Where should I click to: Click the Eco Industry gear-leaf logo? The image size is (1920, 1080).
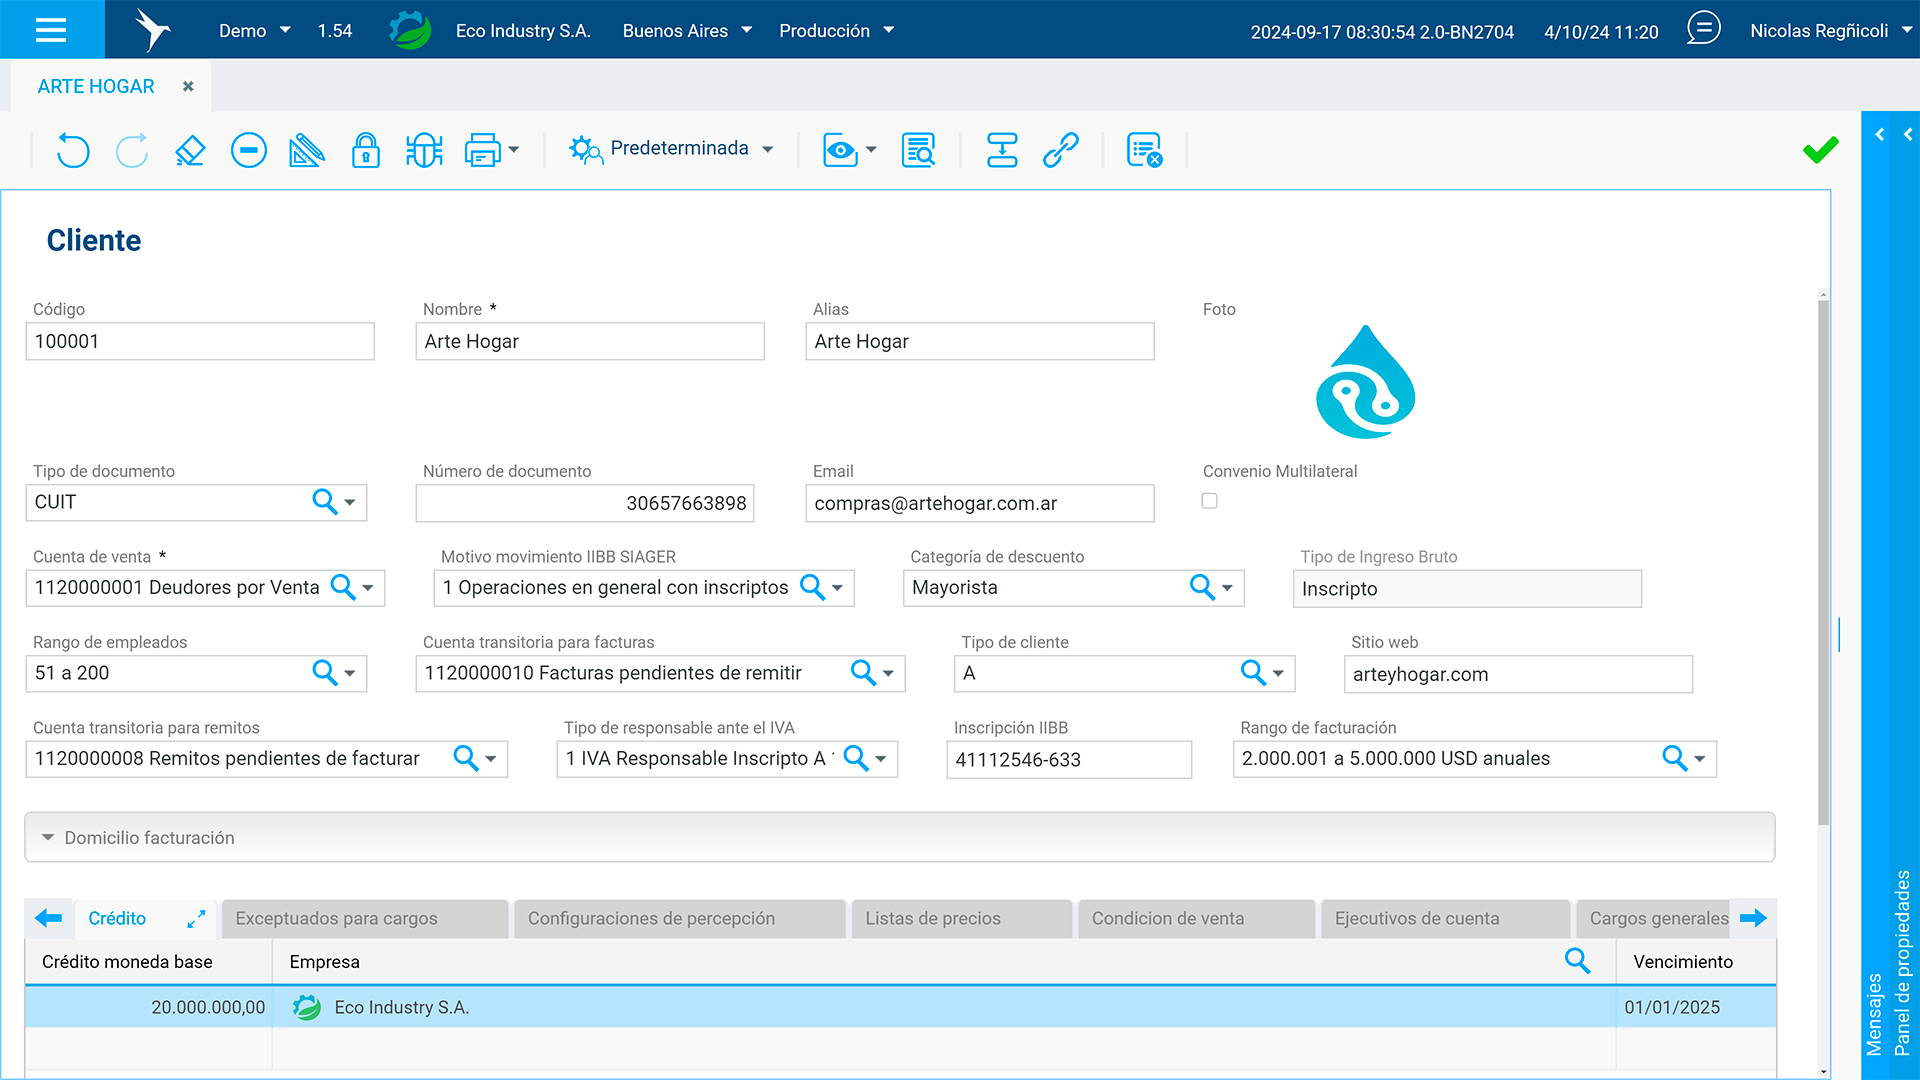410,30
